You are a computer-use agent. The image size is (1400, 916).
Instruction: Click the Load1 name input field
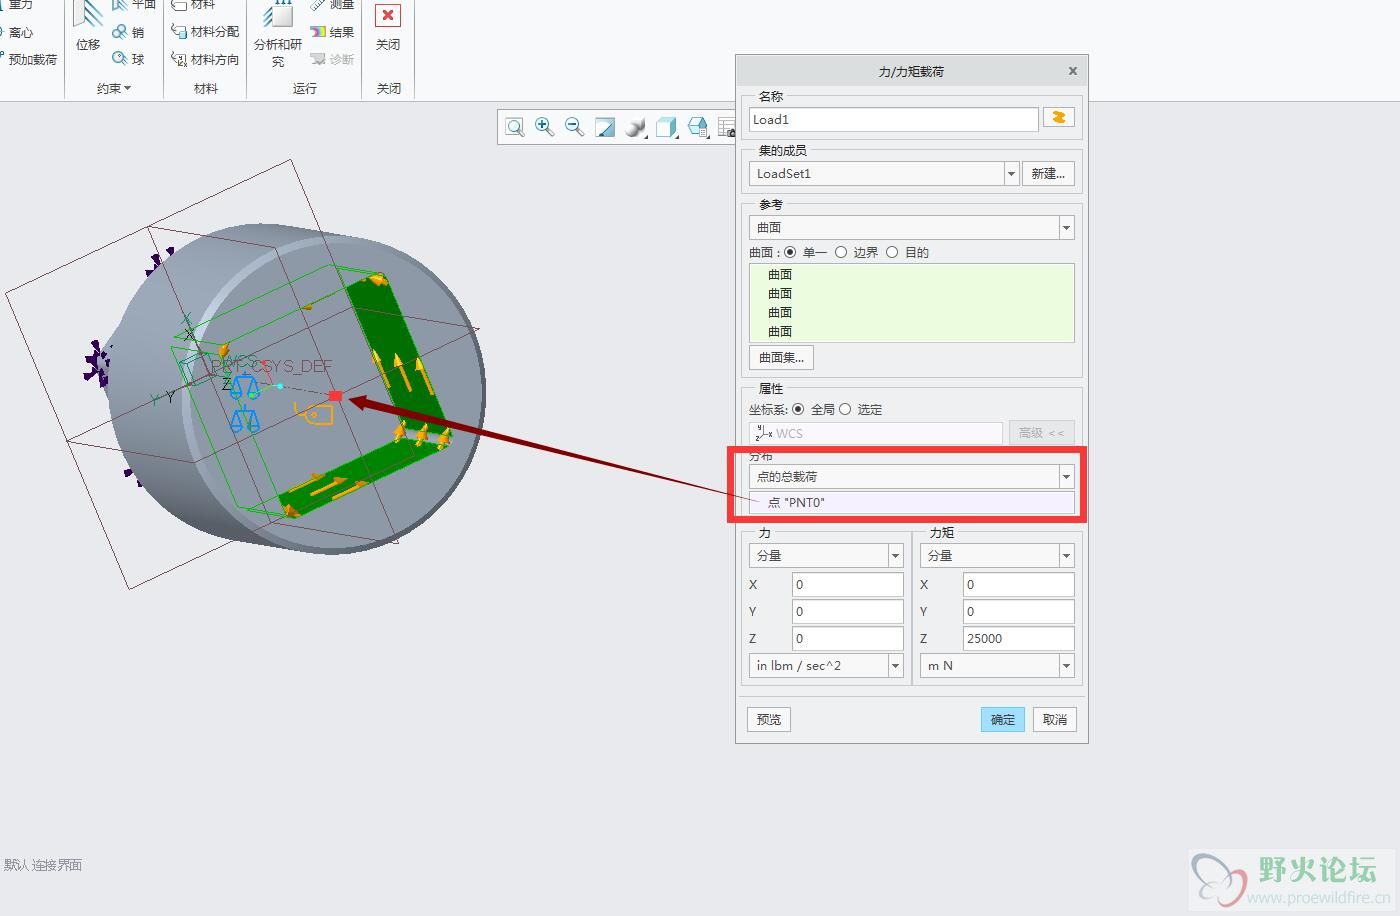tap(894, 119)
